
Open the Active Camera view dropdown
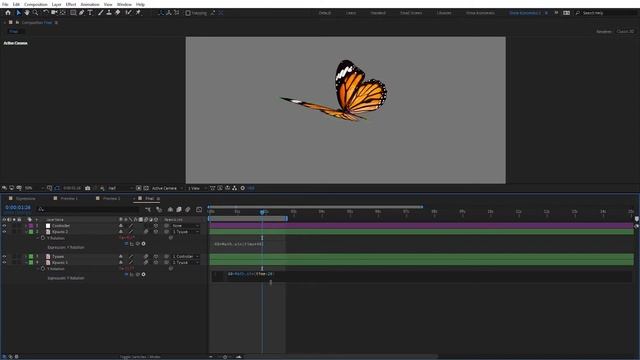[x=167, y=188]
